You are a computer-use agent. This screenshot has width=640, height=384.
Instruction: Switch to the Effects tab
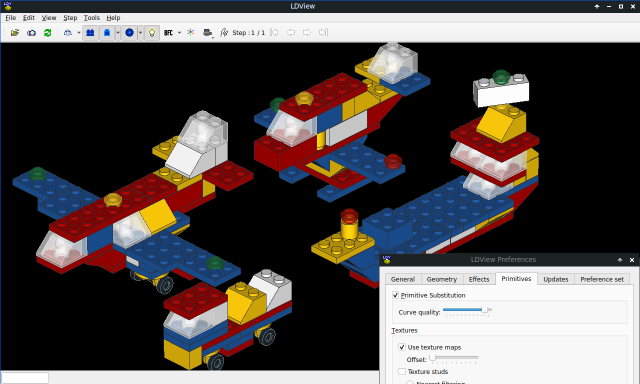[x=479, y=279]
